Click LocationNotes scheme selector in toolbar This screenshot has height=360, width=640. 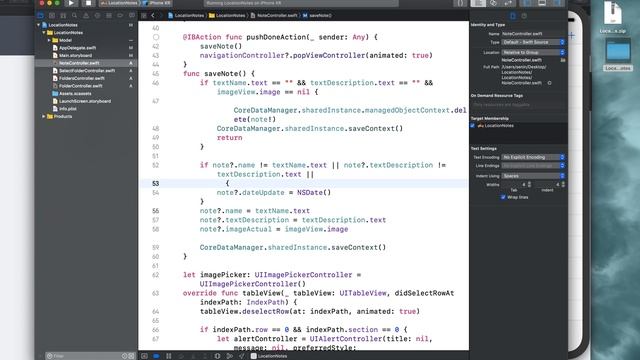click(119, 3)
